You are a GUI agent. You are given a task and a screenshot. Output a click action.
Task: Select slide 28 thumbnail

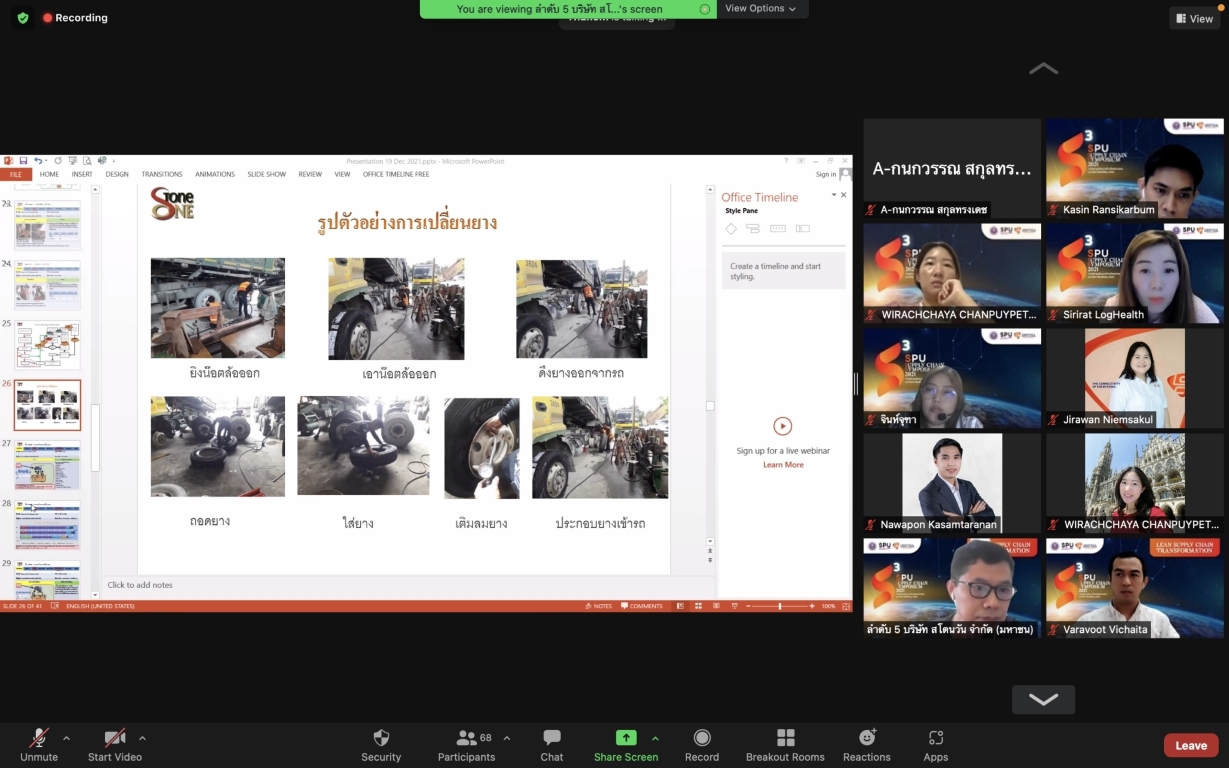[x=47, y=525]
